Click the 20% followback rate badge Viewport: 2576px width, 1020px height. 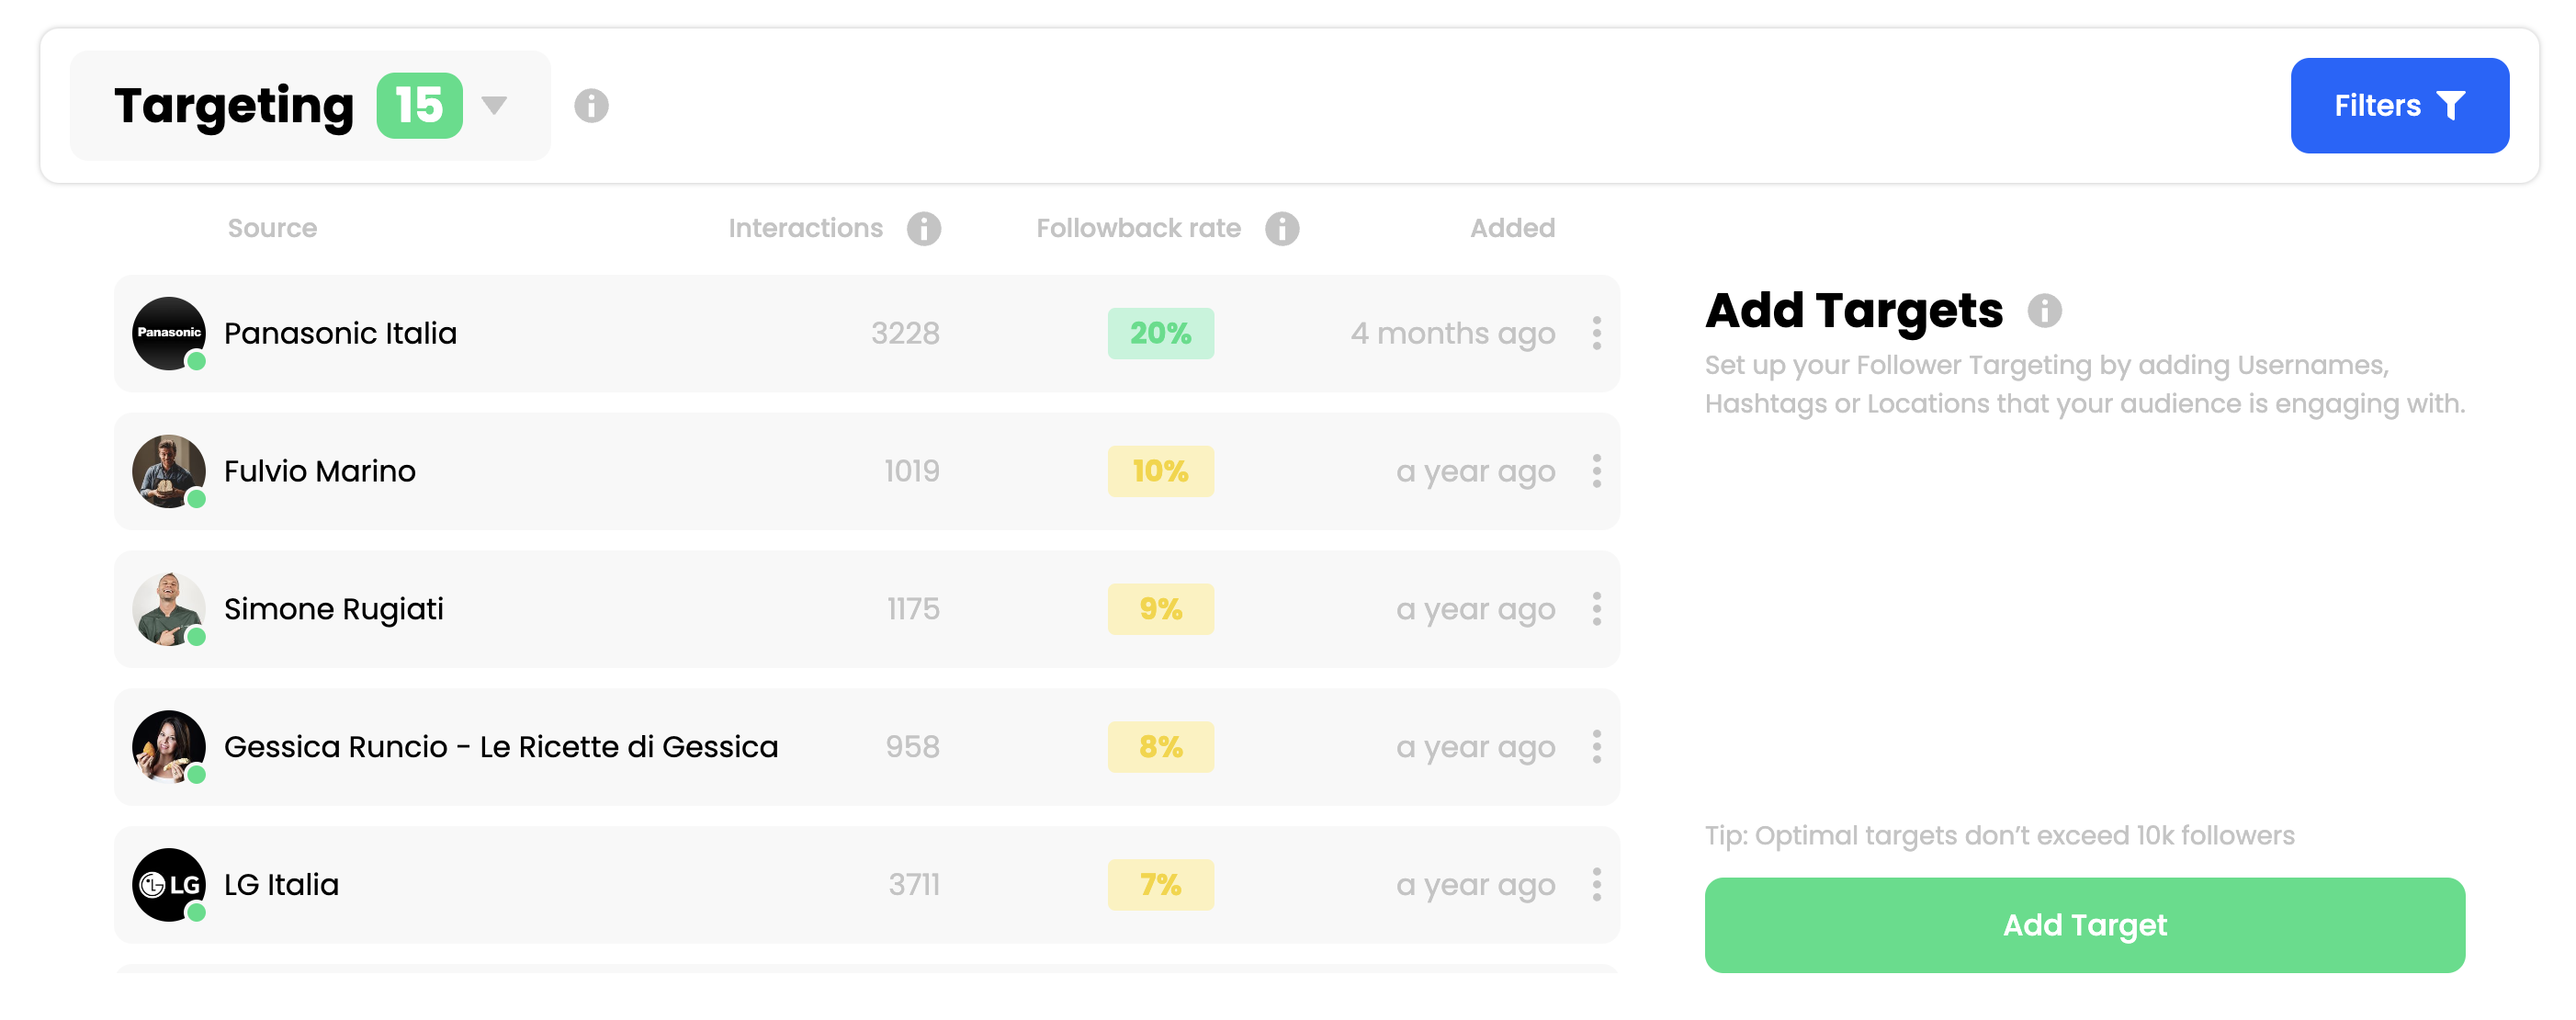pyautogui.click(x=1160, y=333)
